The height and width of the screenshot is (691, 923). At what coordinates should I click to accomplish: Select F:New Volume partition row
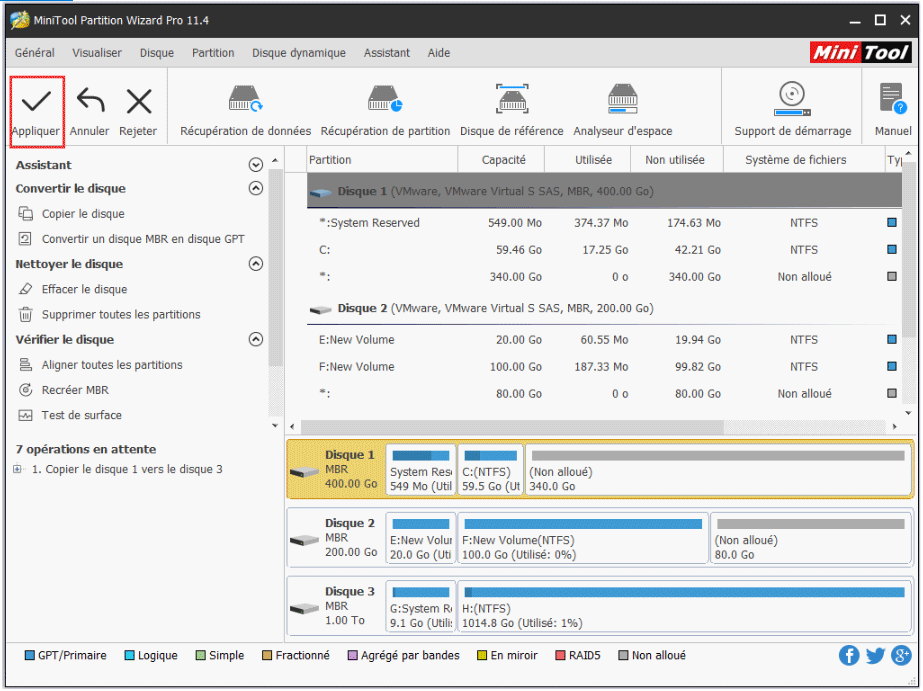605,367
